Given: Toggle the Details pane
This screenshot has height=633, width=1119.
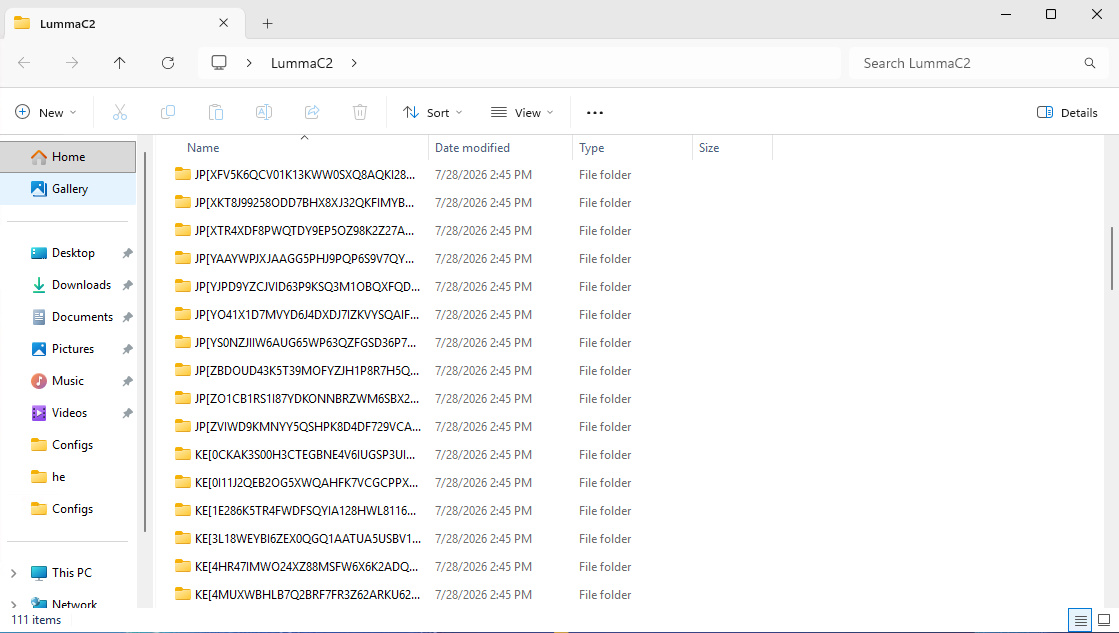Looking at the screenshot, I should [1067, 113].
